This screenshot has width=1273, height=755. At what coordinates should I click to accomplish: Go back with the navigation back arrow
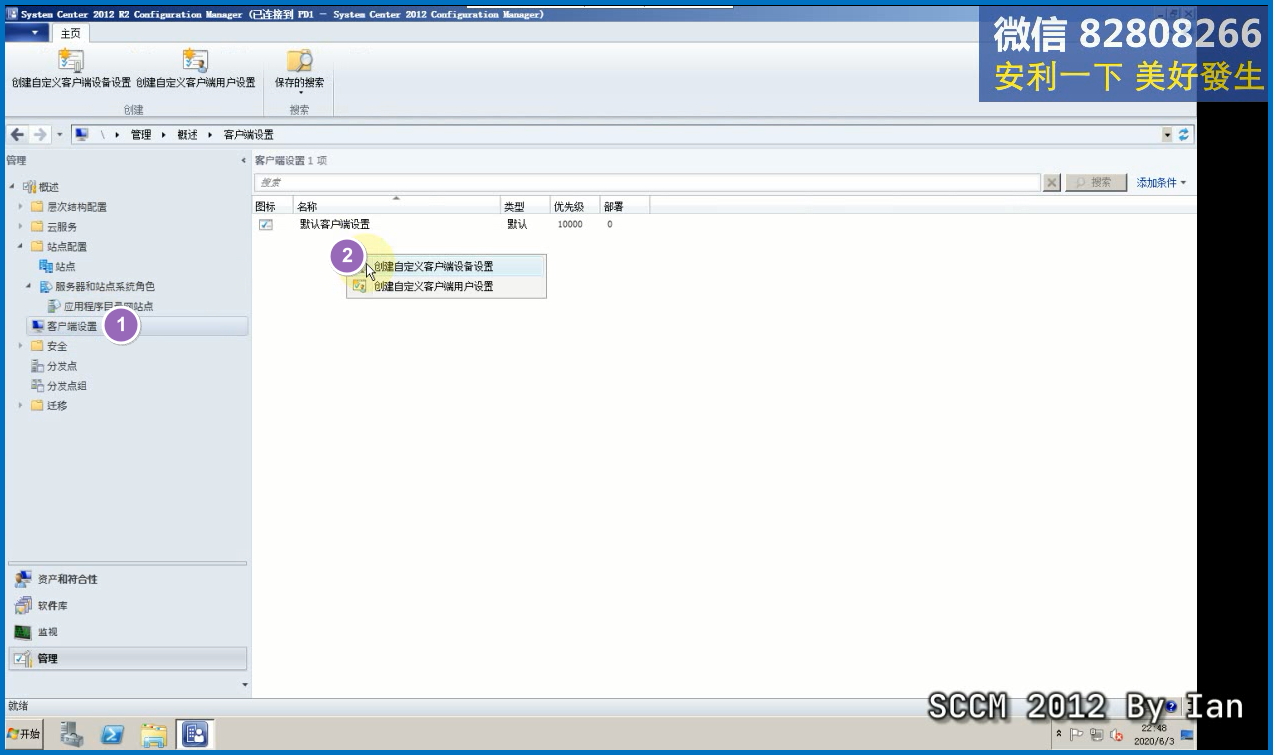(x=18, y=135)
